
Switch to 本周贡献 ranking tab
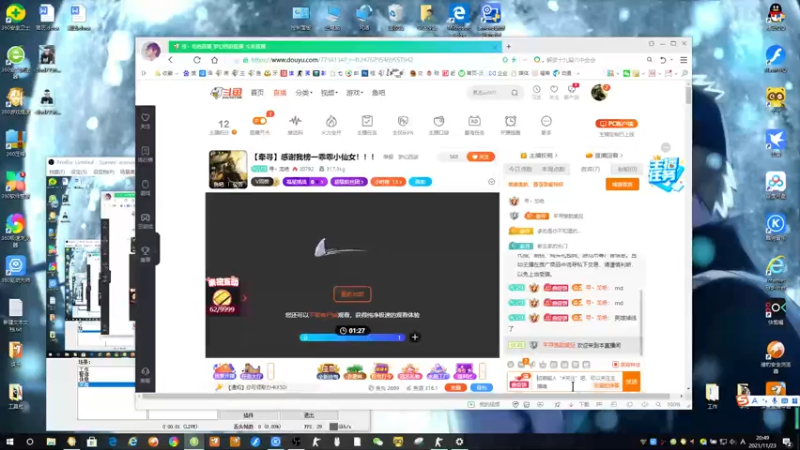(553, 169)
